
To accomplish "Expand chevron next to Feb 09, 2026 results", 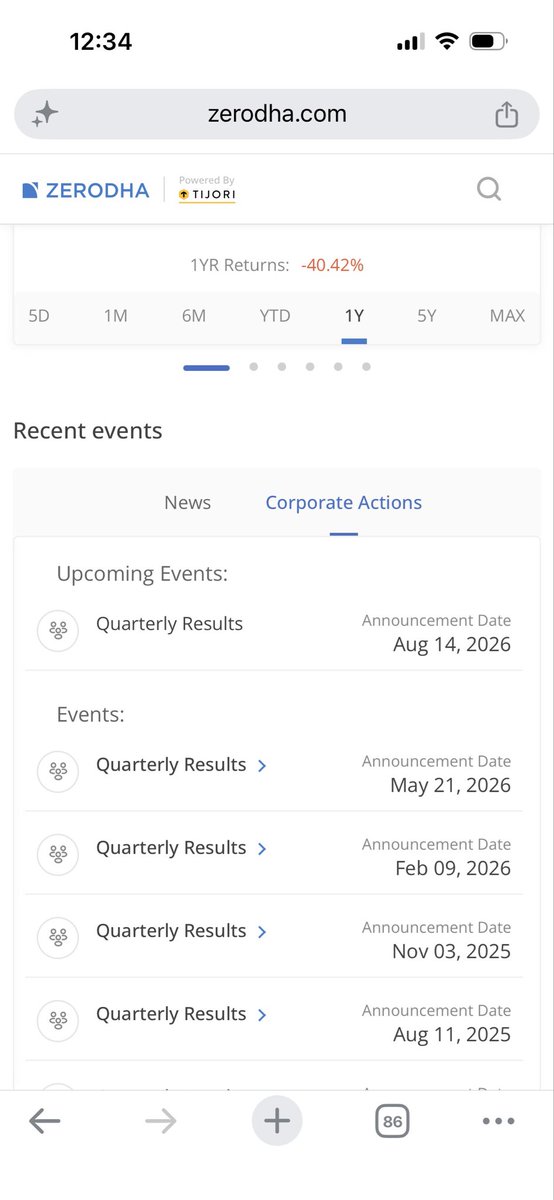I will click(x=262, y=849).
